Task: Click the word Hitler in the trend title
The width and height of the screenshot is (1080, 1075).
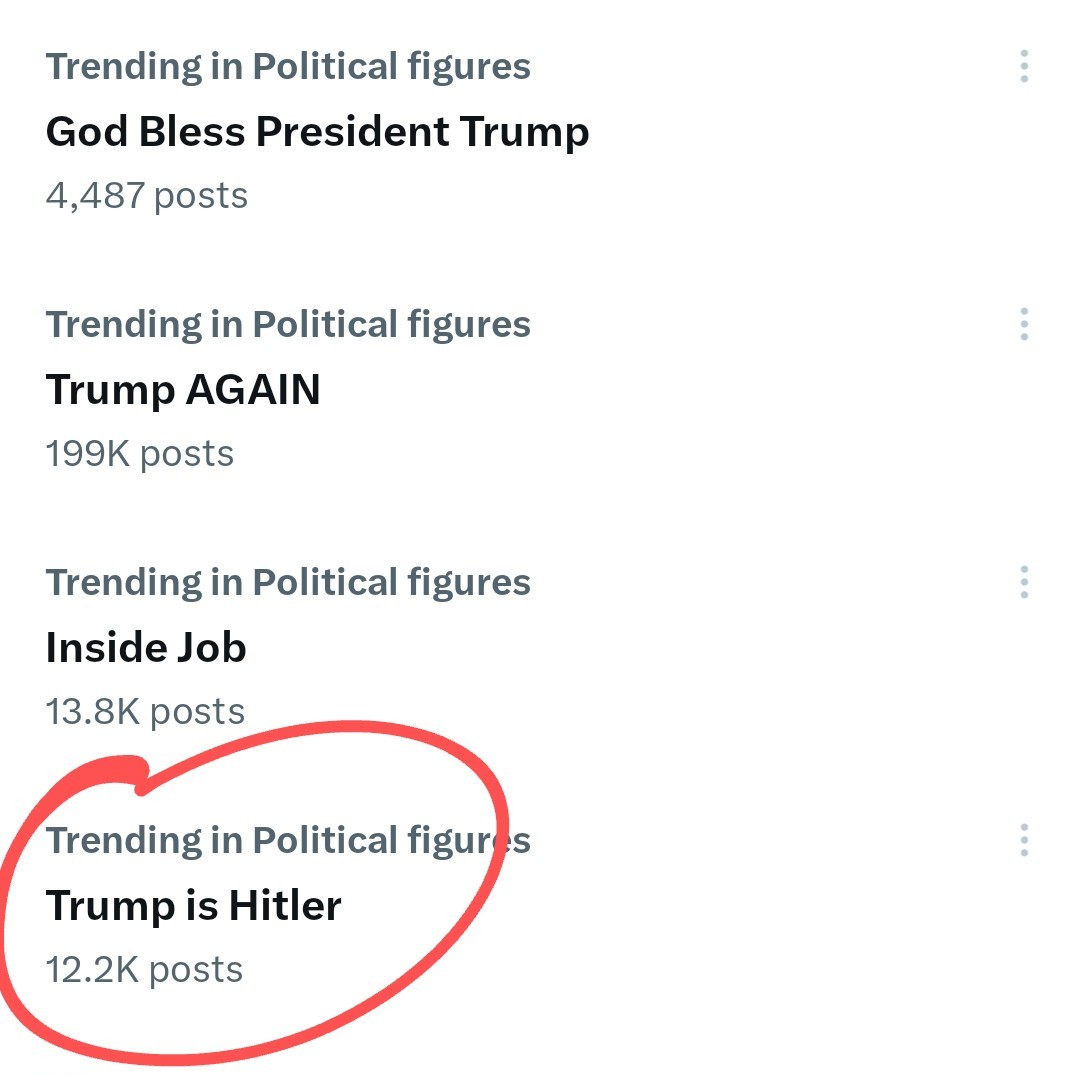Action: tap(285, 906)
